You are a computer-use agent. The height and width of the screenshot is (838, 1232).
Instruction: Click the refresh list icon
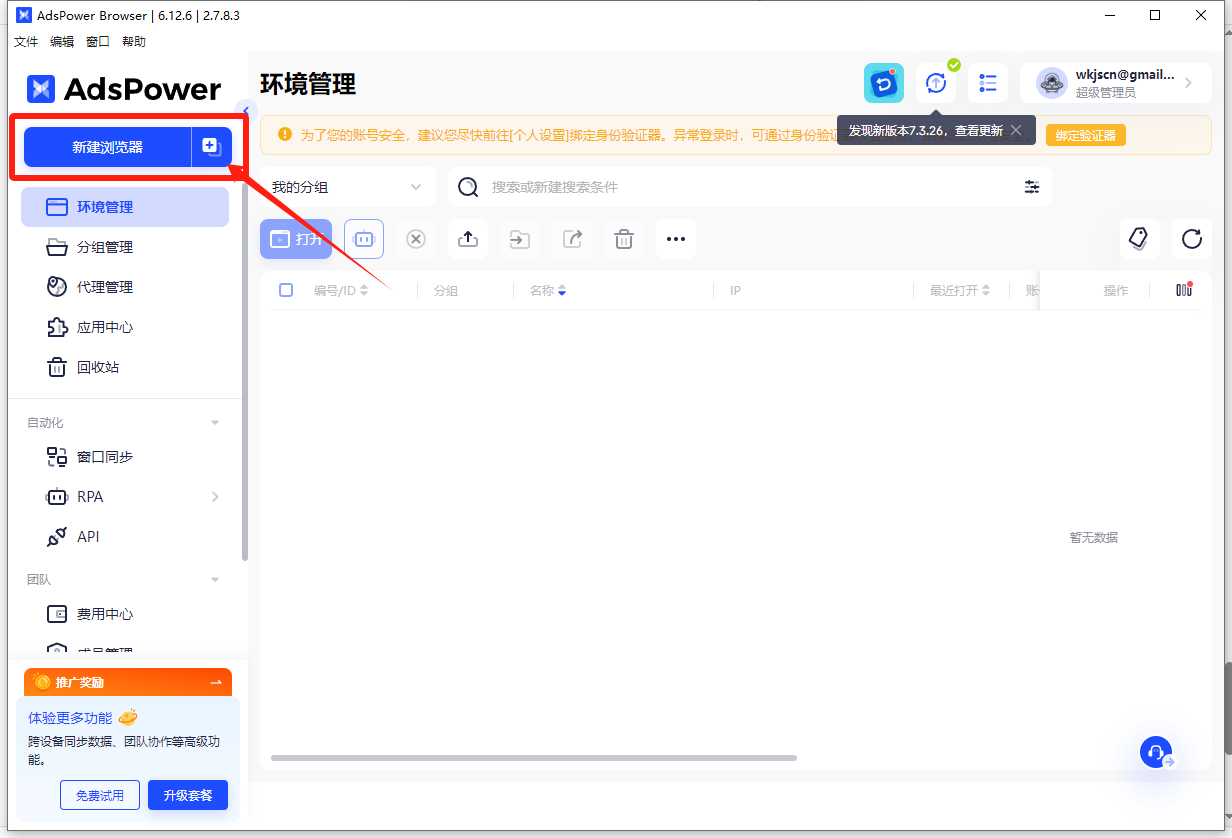click(x=1192, y=238)
